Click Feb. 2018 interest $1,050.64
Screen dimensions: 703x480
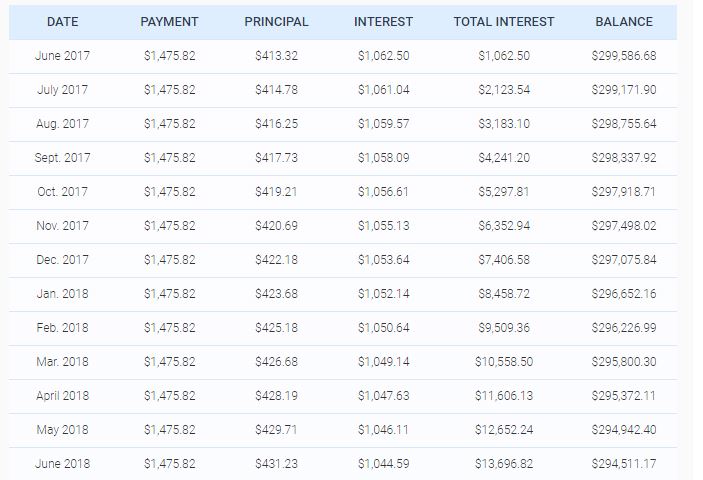point(383,328)
